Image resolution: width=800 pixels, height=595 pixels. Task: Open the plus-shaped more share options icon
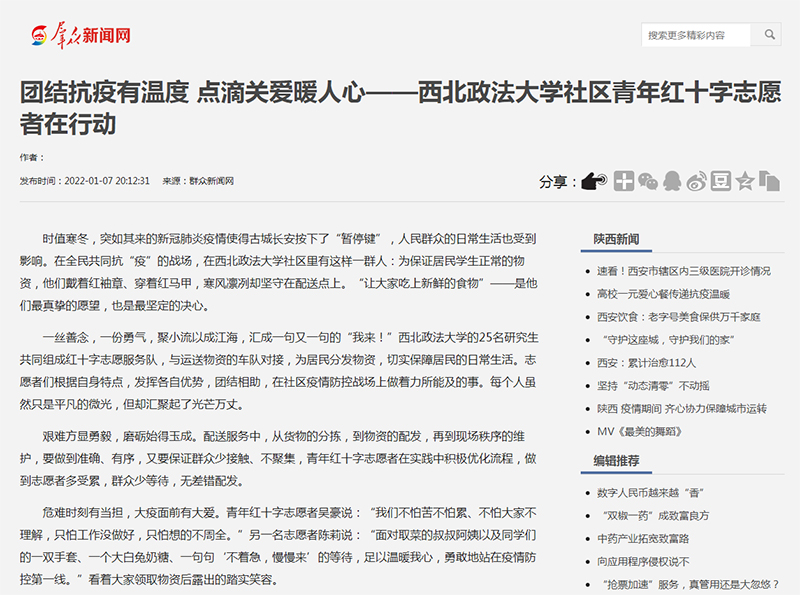point(624,181)
